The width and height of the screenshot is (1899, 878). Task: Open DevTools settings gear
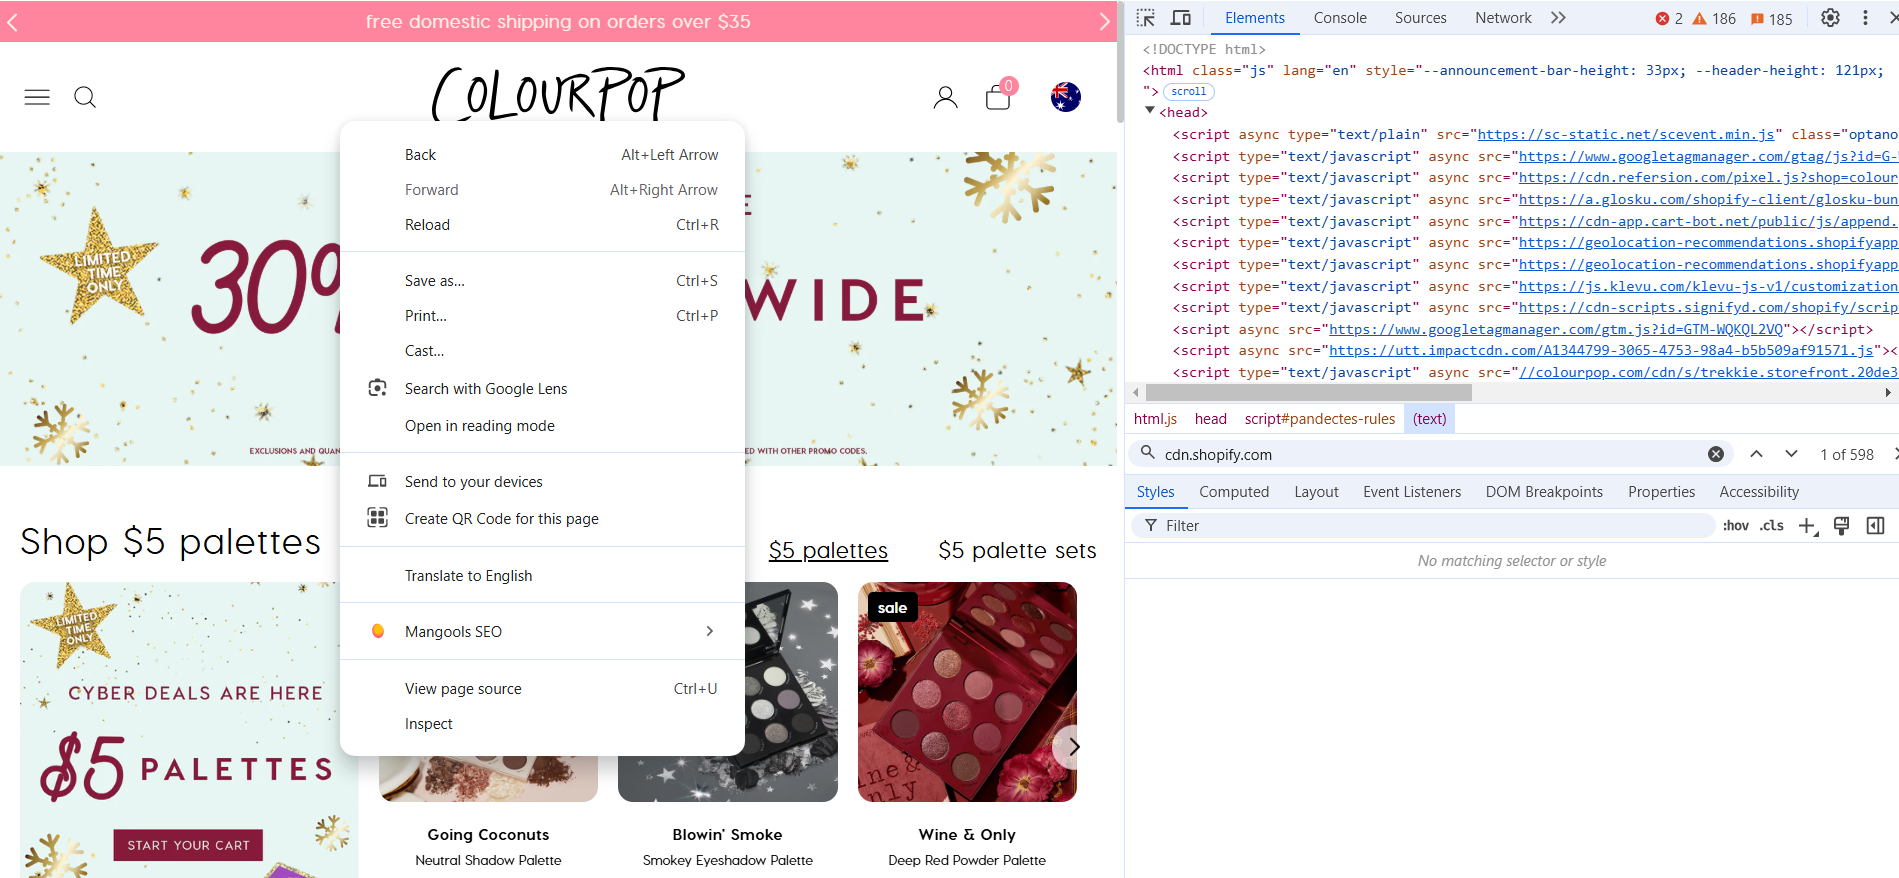[1830, 18]
